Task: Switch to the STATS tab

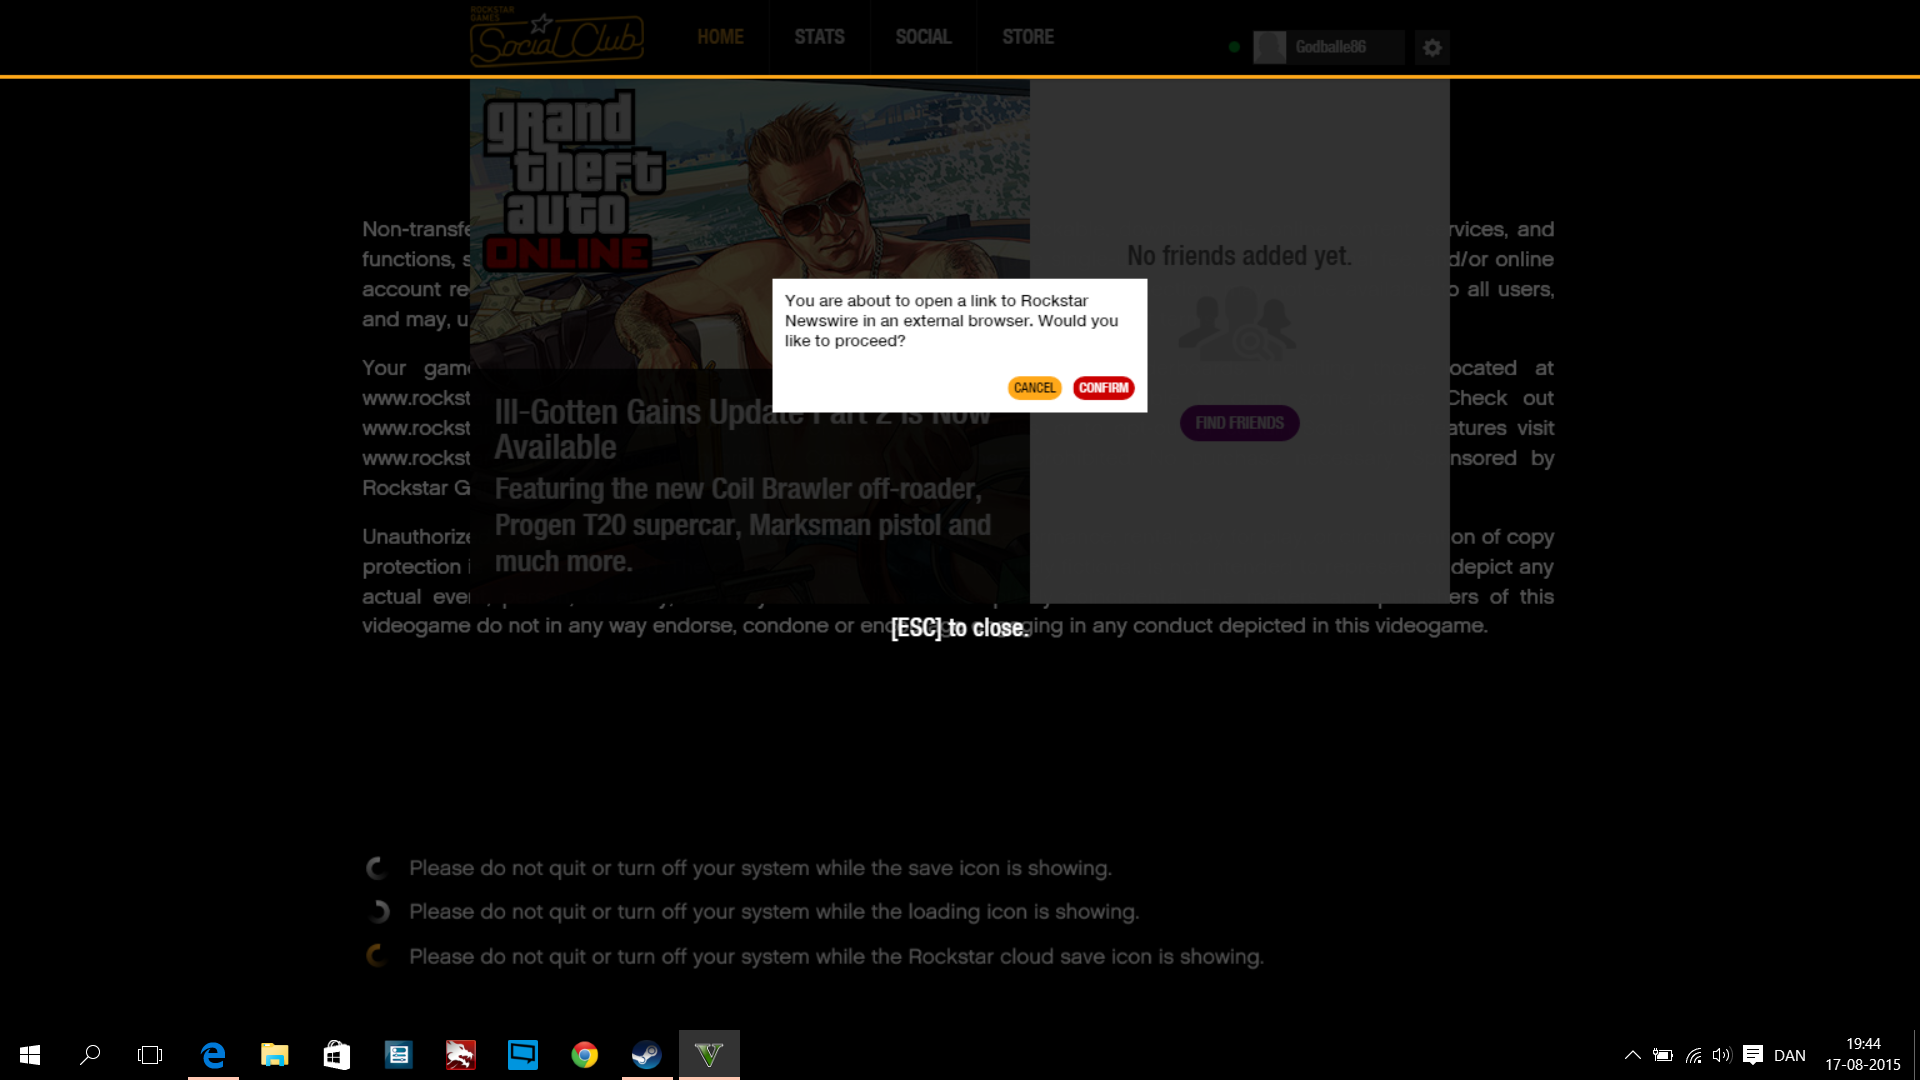Action: [819, 37]
